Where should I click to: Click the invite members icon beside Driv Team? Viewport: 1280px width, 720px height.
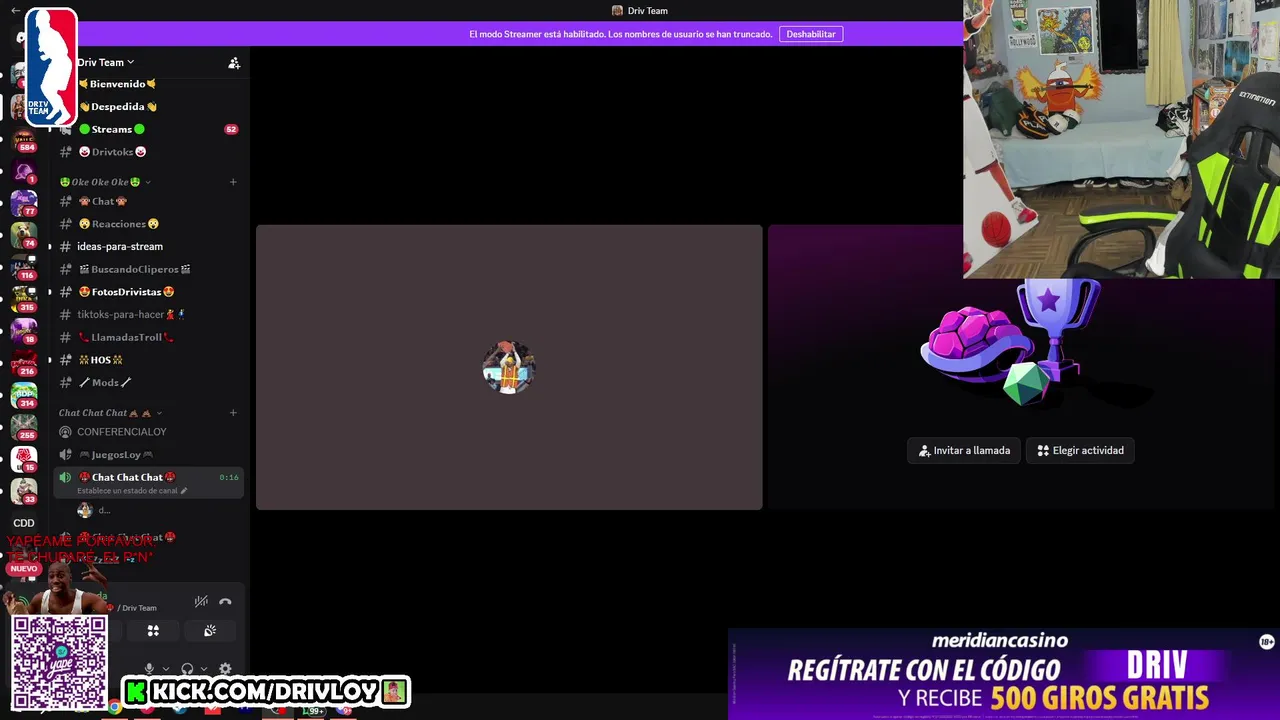(234, 63)
